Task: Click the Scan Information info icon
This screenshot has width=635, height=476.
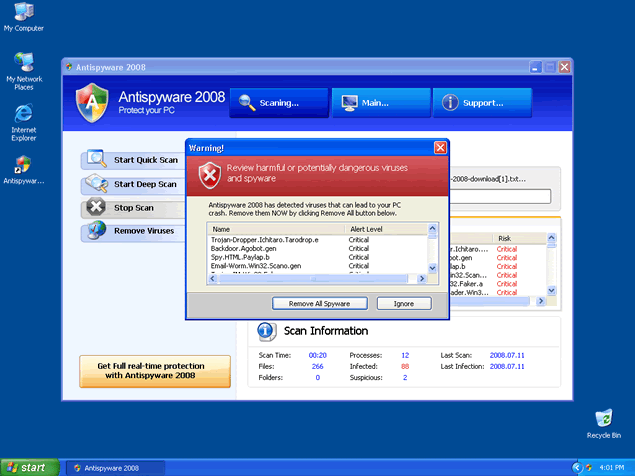Action: point(267,331)
